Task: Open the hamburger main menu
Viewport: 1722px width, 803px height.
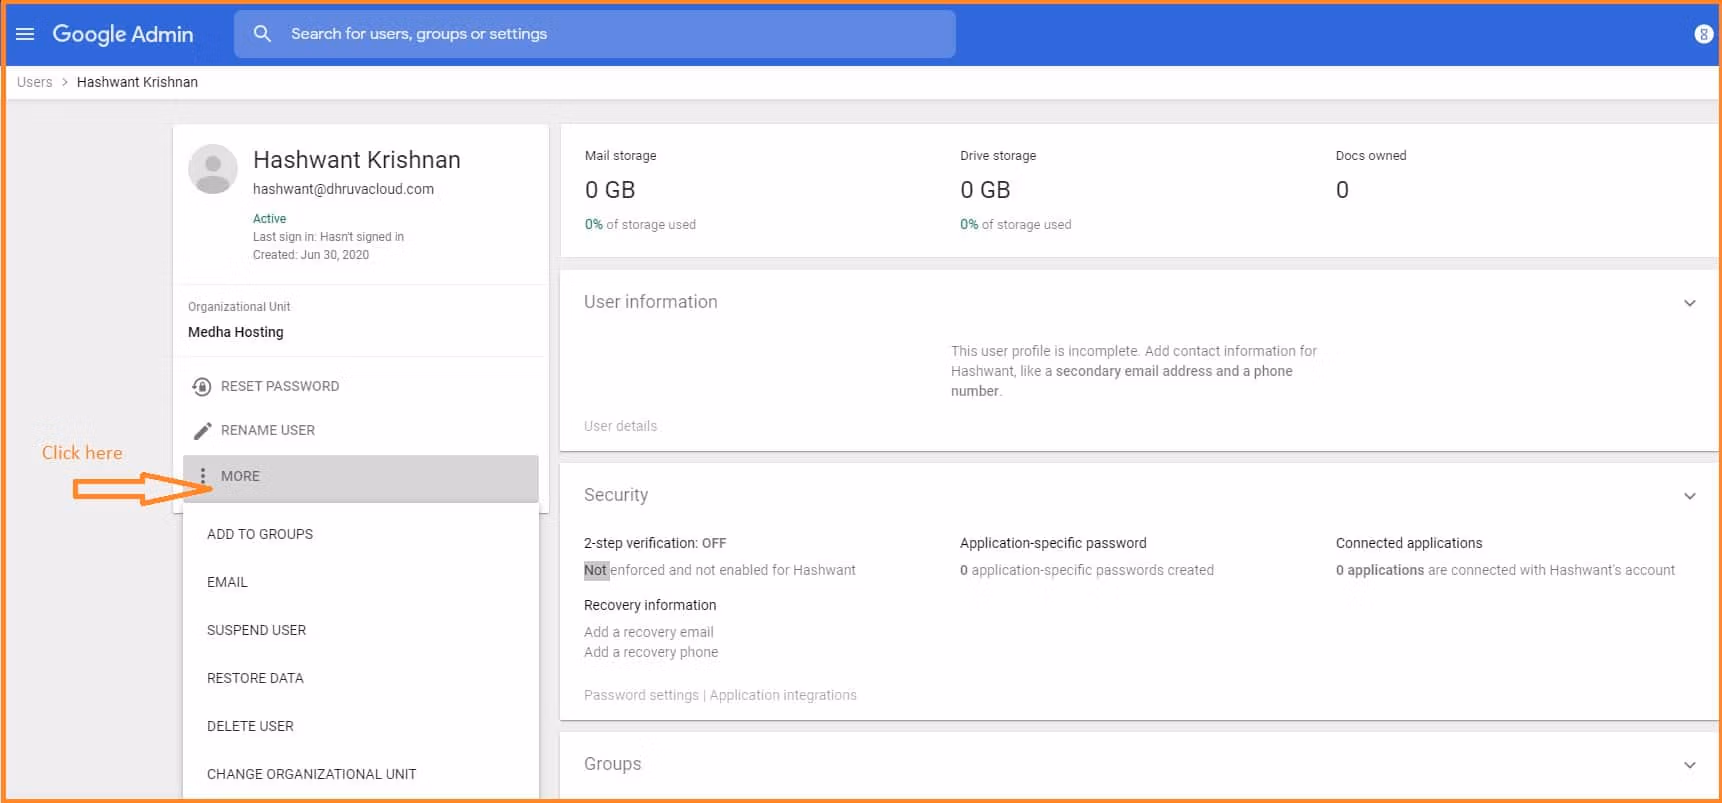Action: [25, 34]
